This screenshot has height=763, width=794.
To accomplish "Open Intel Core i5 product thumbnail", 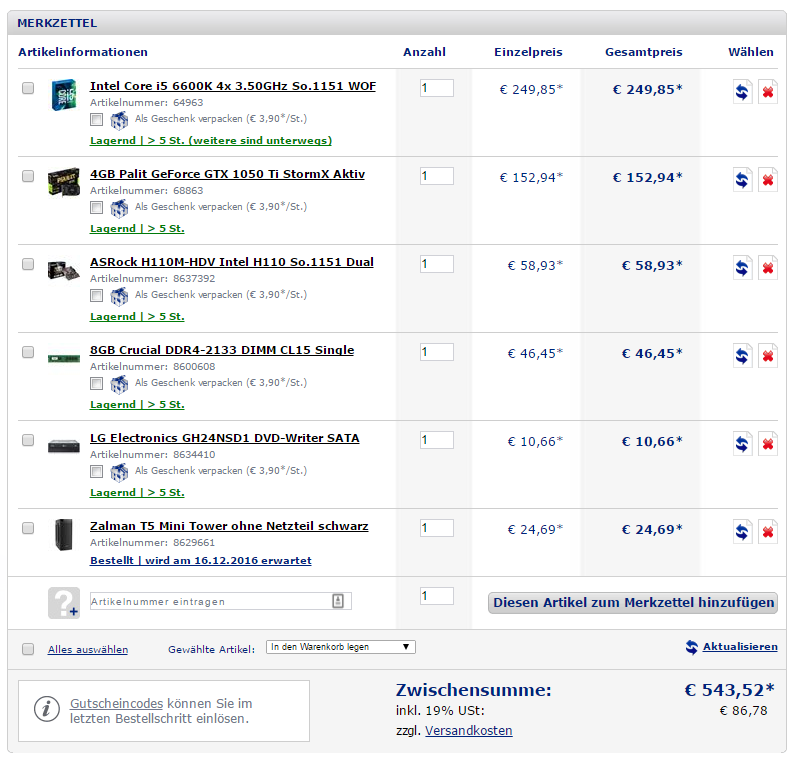I will point(64,94).
